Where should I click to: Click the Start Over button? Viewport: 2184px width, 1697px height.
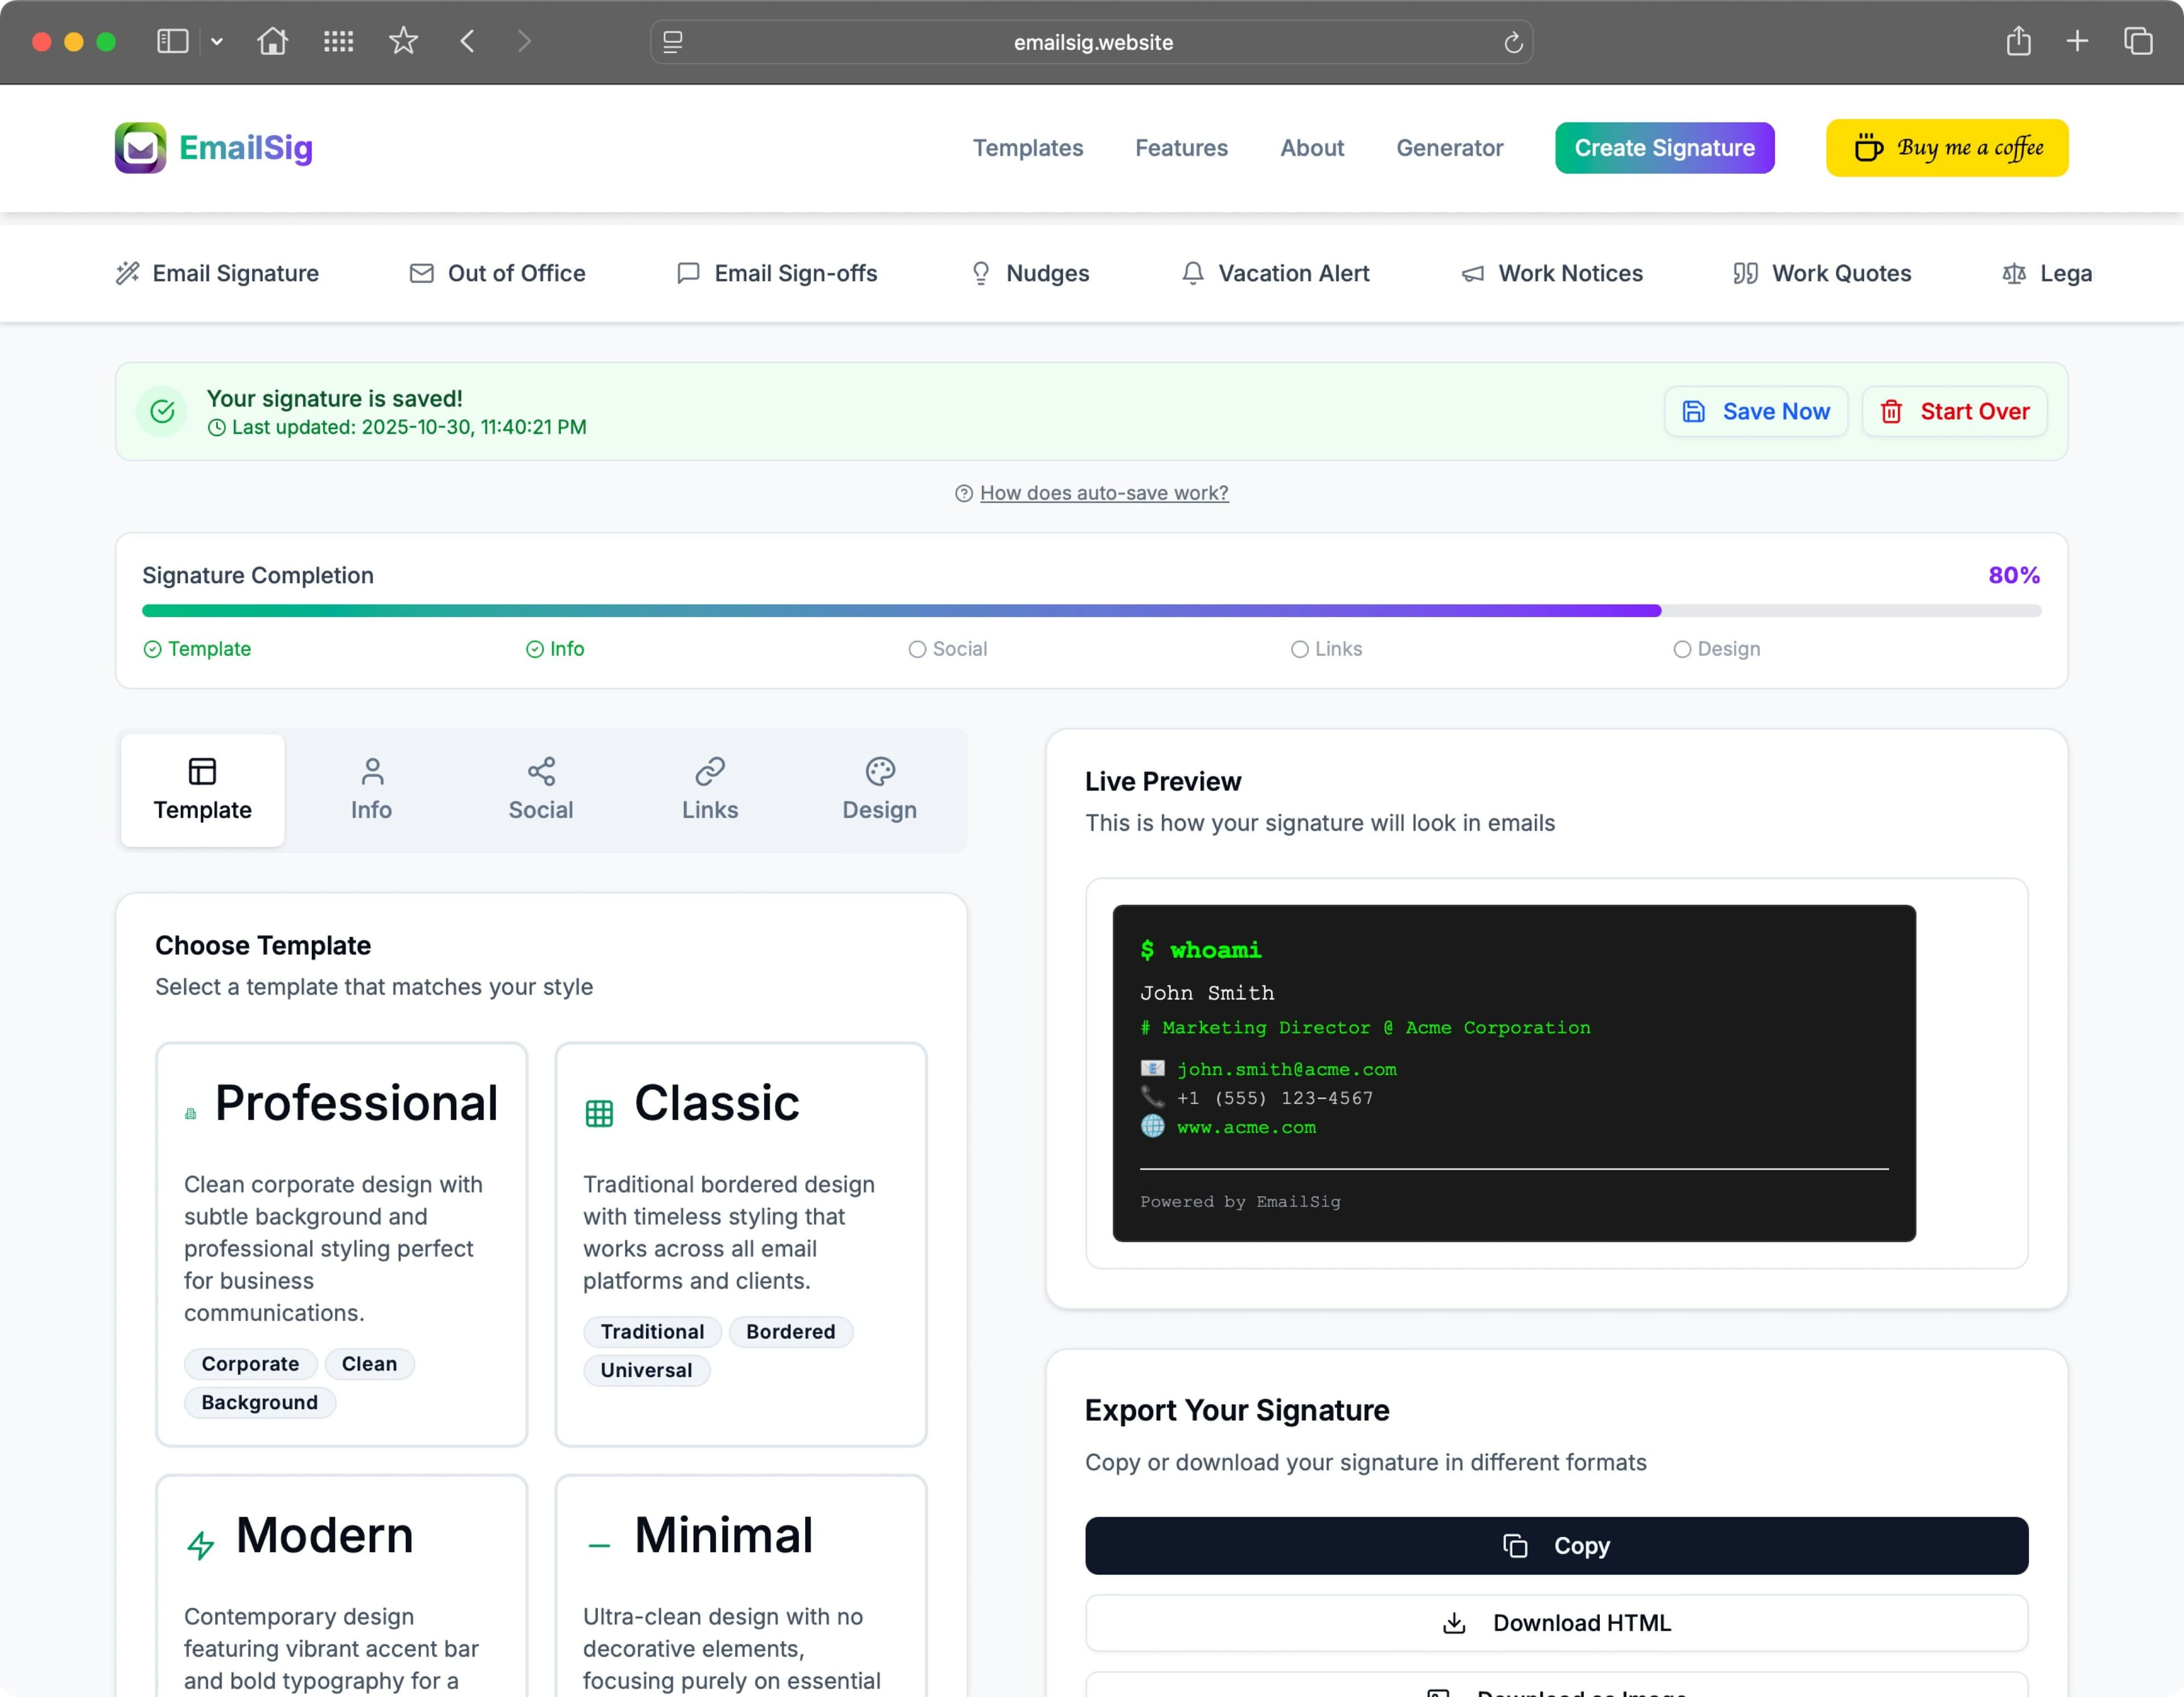coord(1954,411)
